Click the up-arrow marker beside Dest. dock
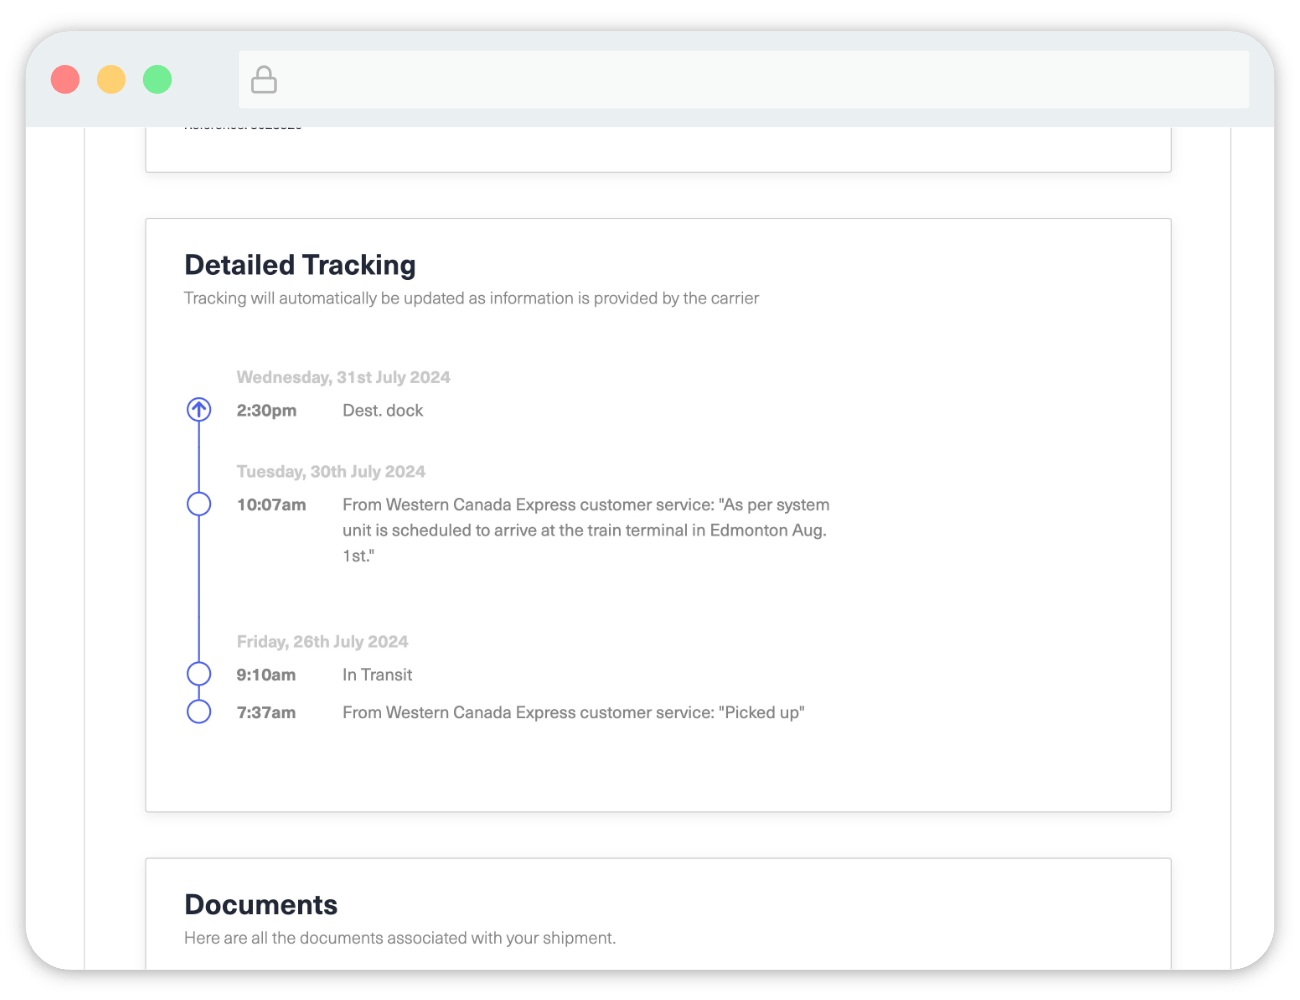The width and height of the screenshot is (1300, 1000). 199,410
